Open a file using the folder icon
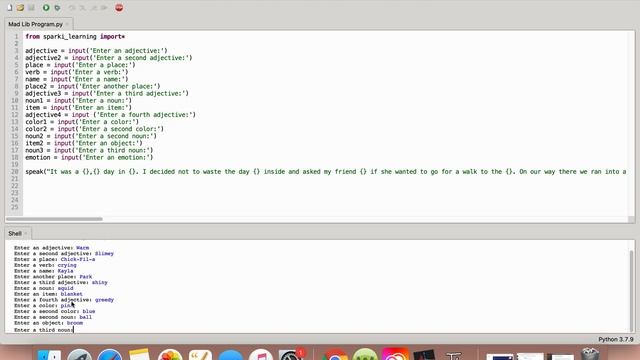640x360 pixels. click(x=20, y=8)
